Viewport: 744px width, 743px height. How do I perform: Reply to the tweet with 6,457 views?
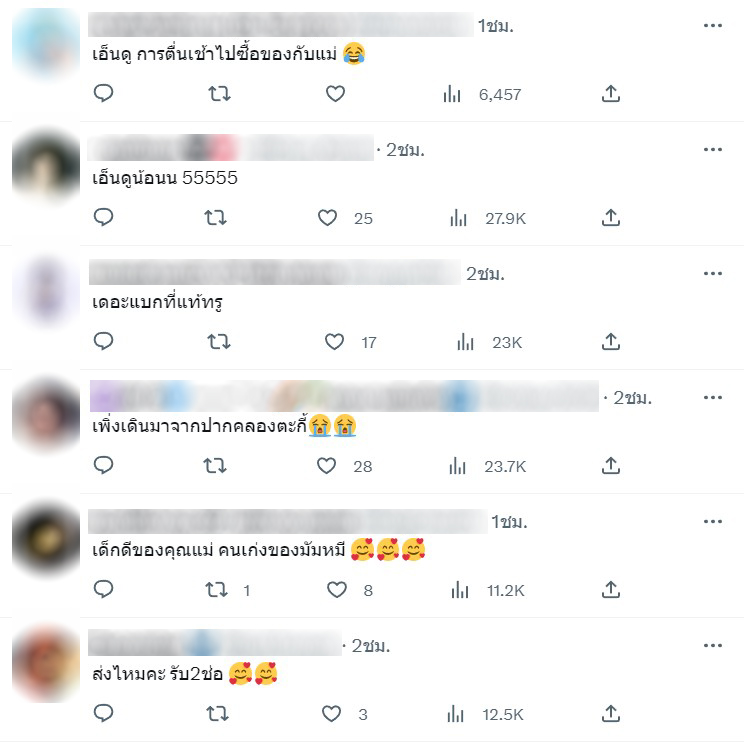103,93
